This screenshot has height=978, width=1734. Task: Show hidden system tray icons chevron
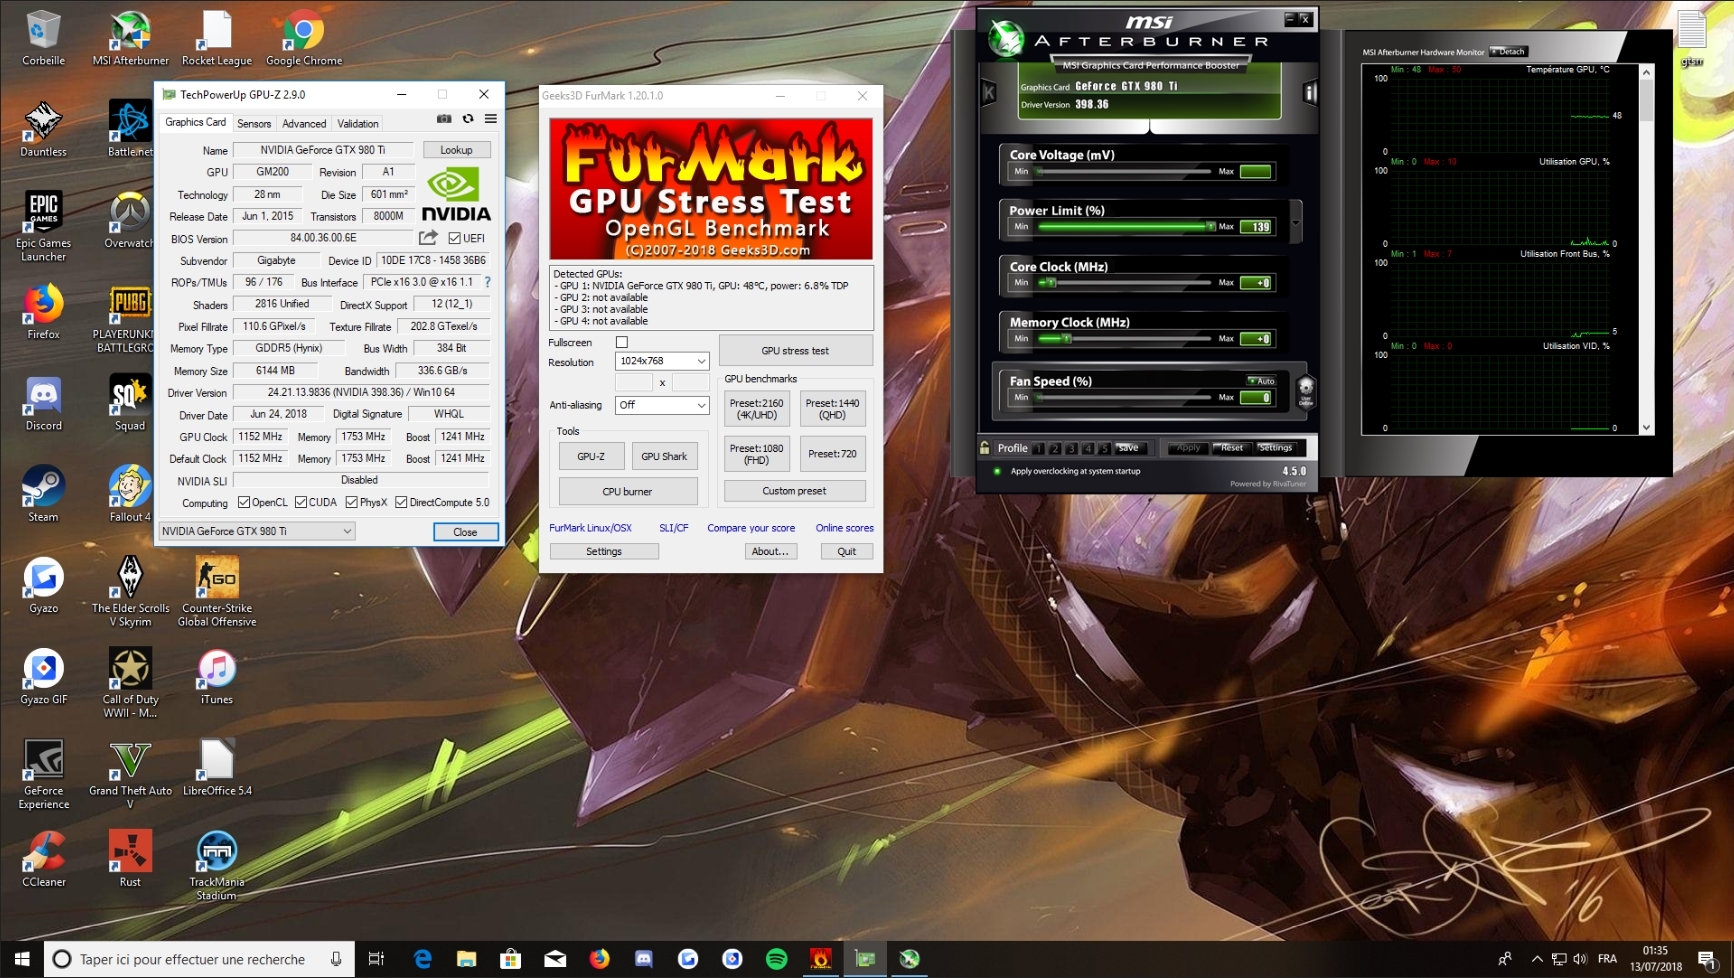(1537, 959)
